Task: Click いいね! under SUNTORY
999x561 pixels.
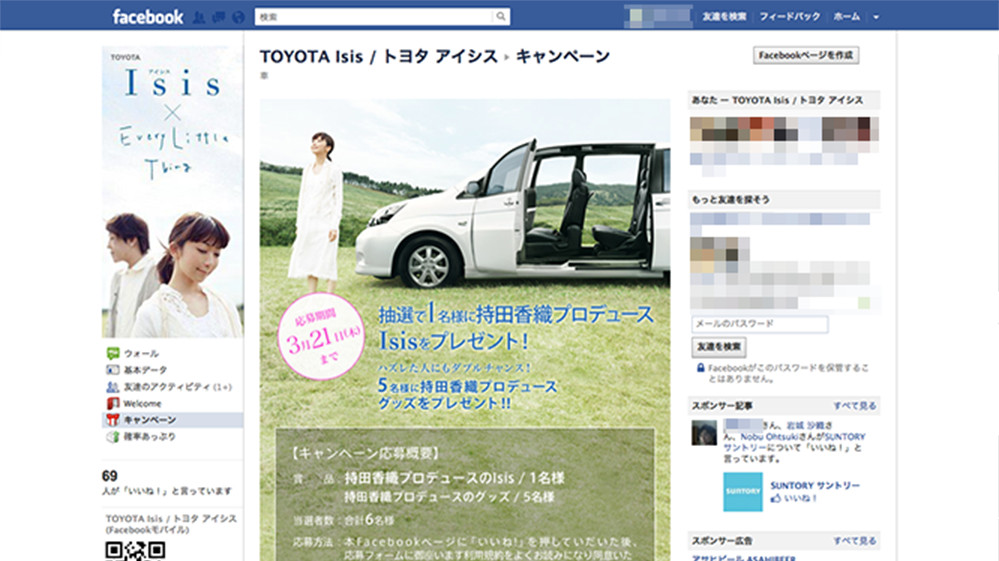Action: point(800,498)
